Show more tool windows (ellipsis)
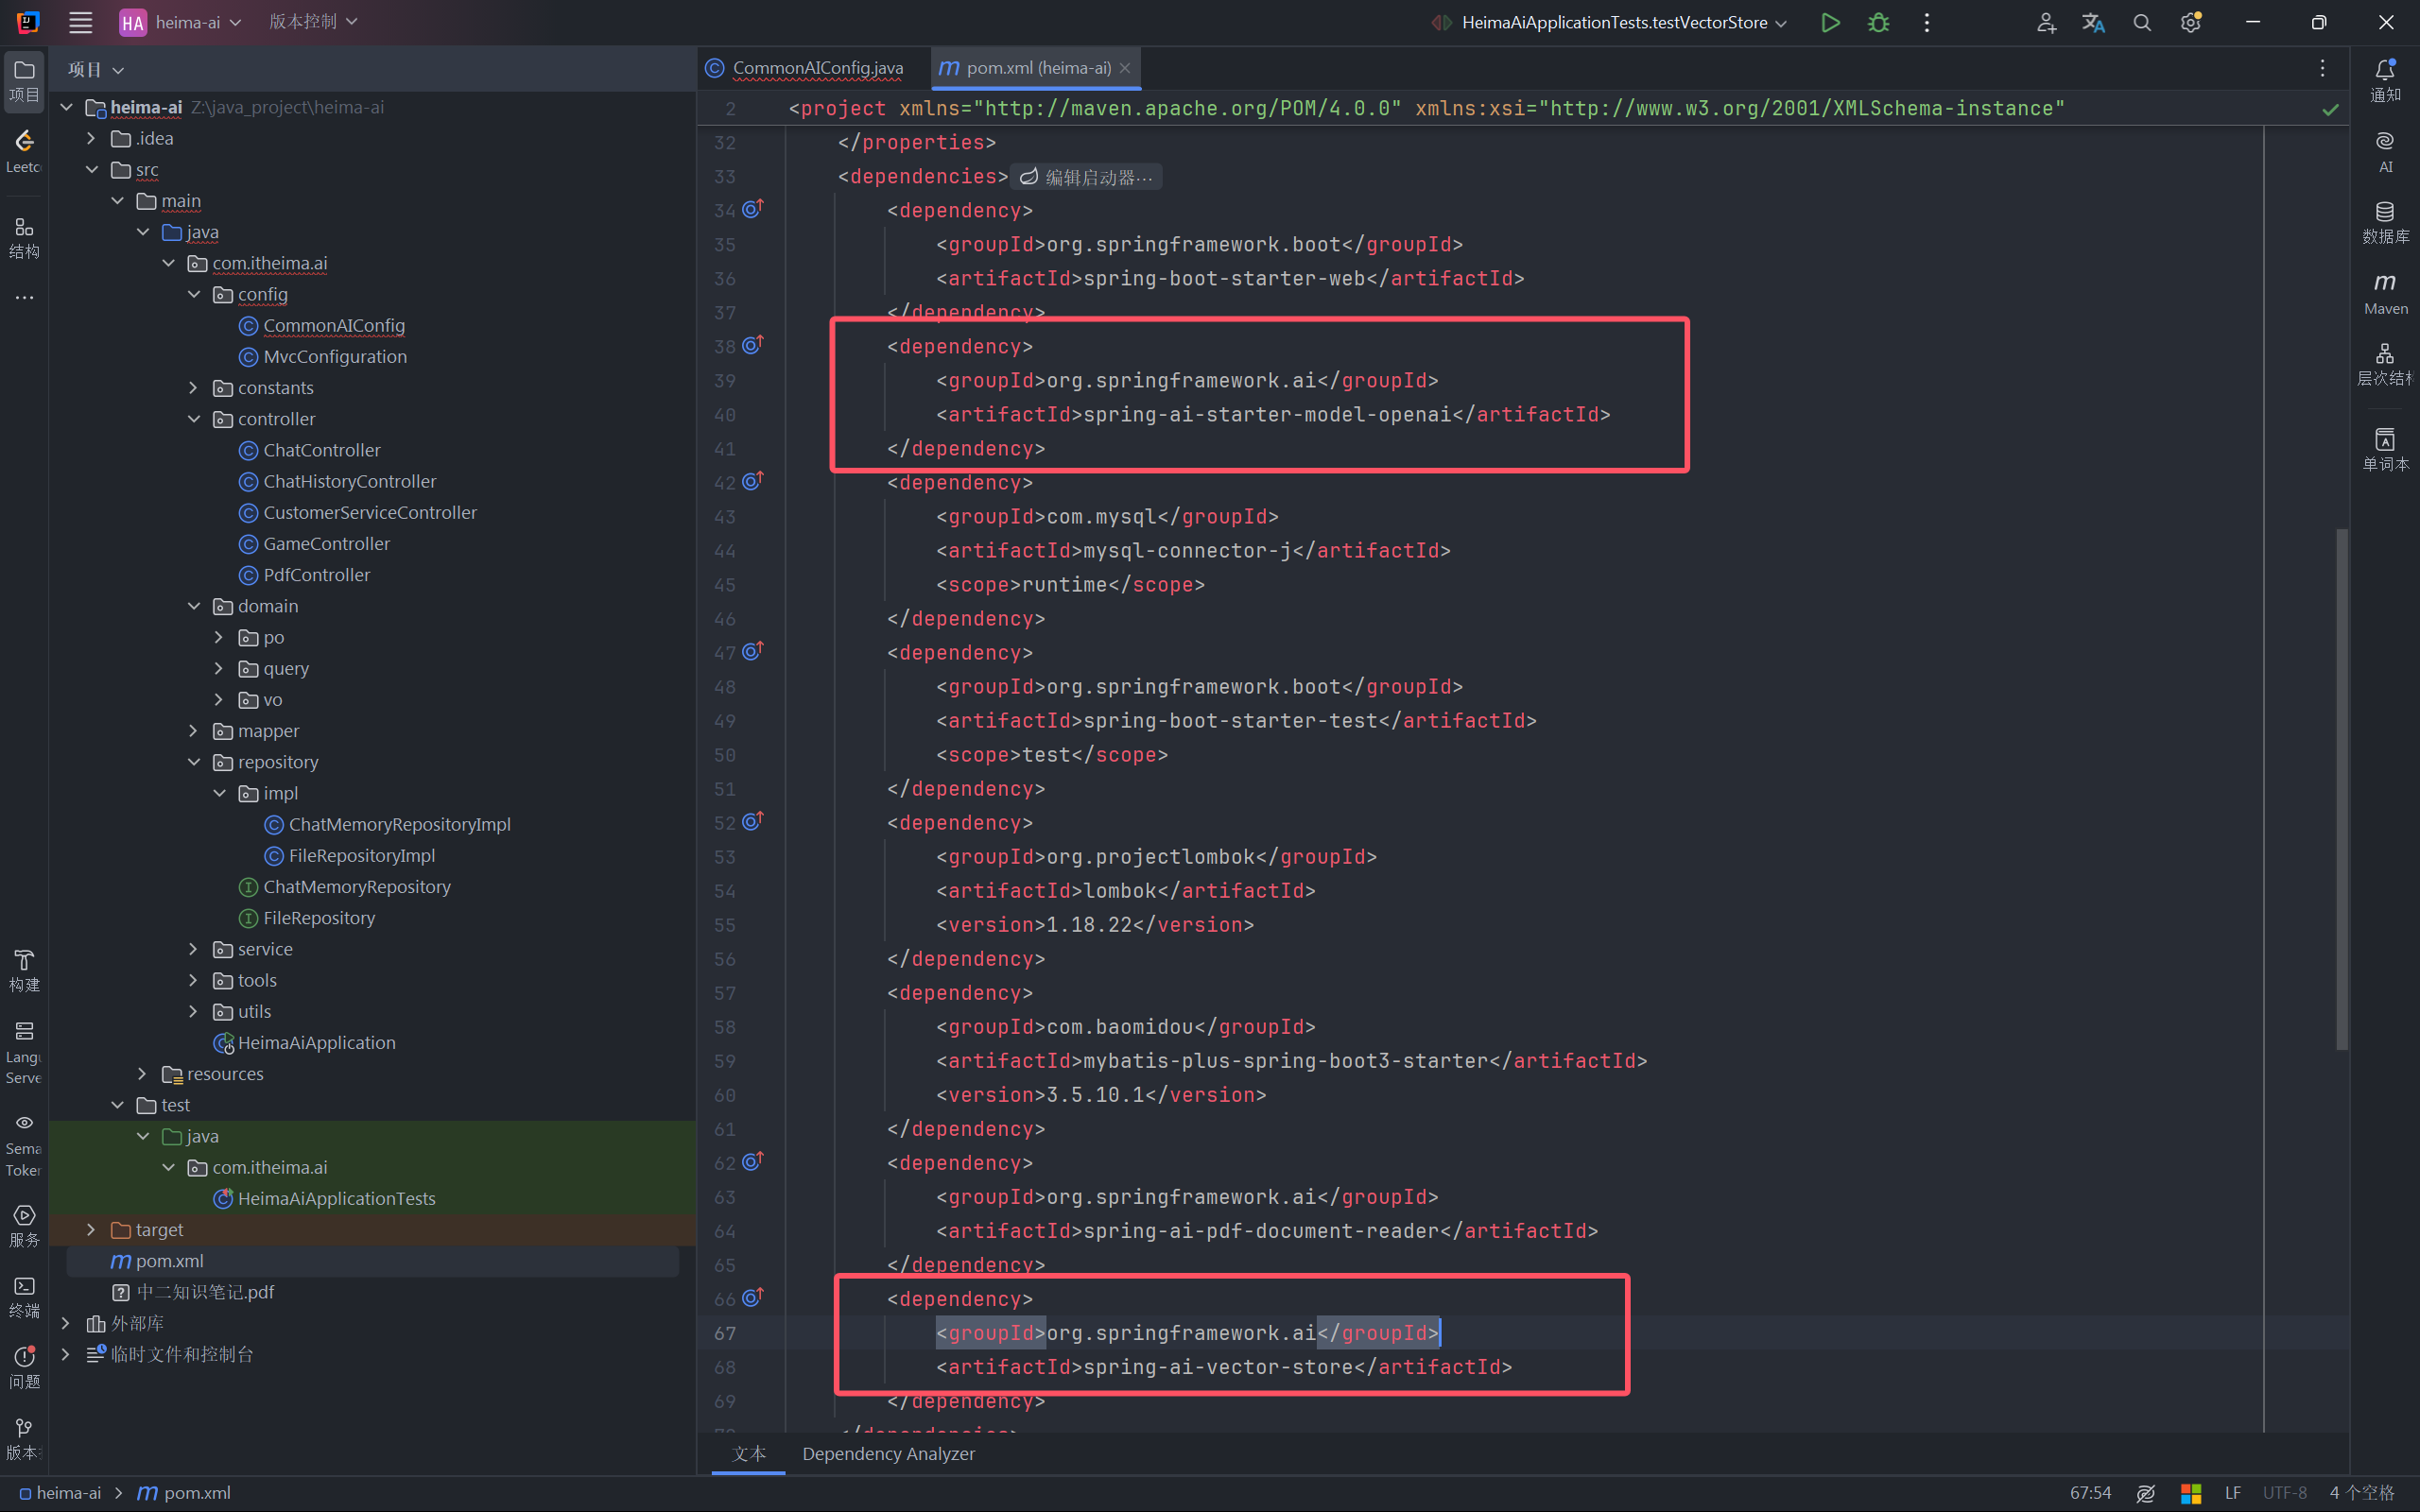Viewport: 2420px width, 1512px height. click(24, 298)
